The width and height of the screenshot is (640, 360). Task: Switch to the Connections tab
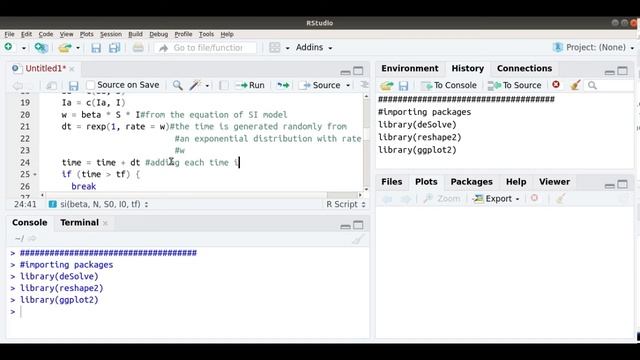tap(524, 68)
